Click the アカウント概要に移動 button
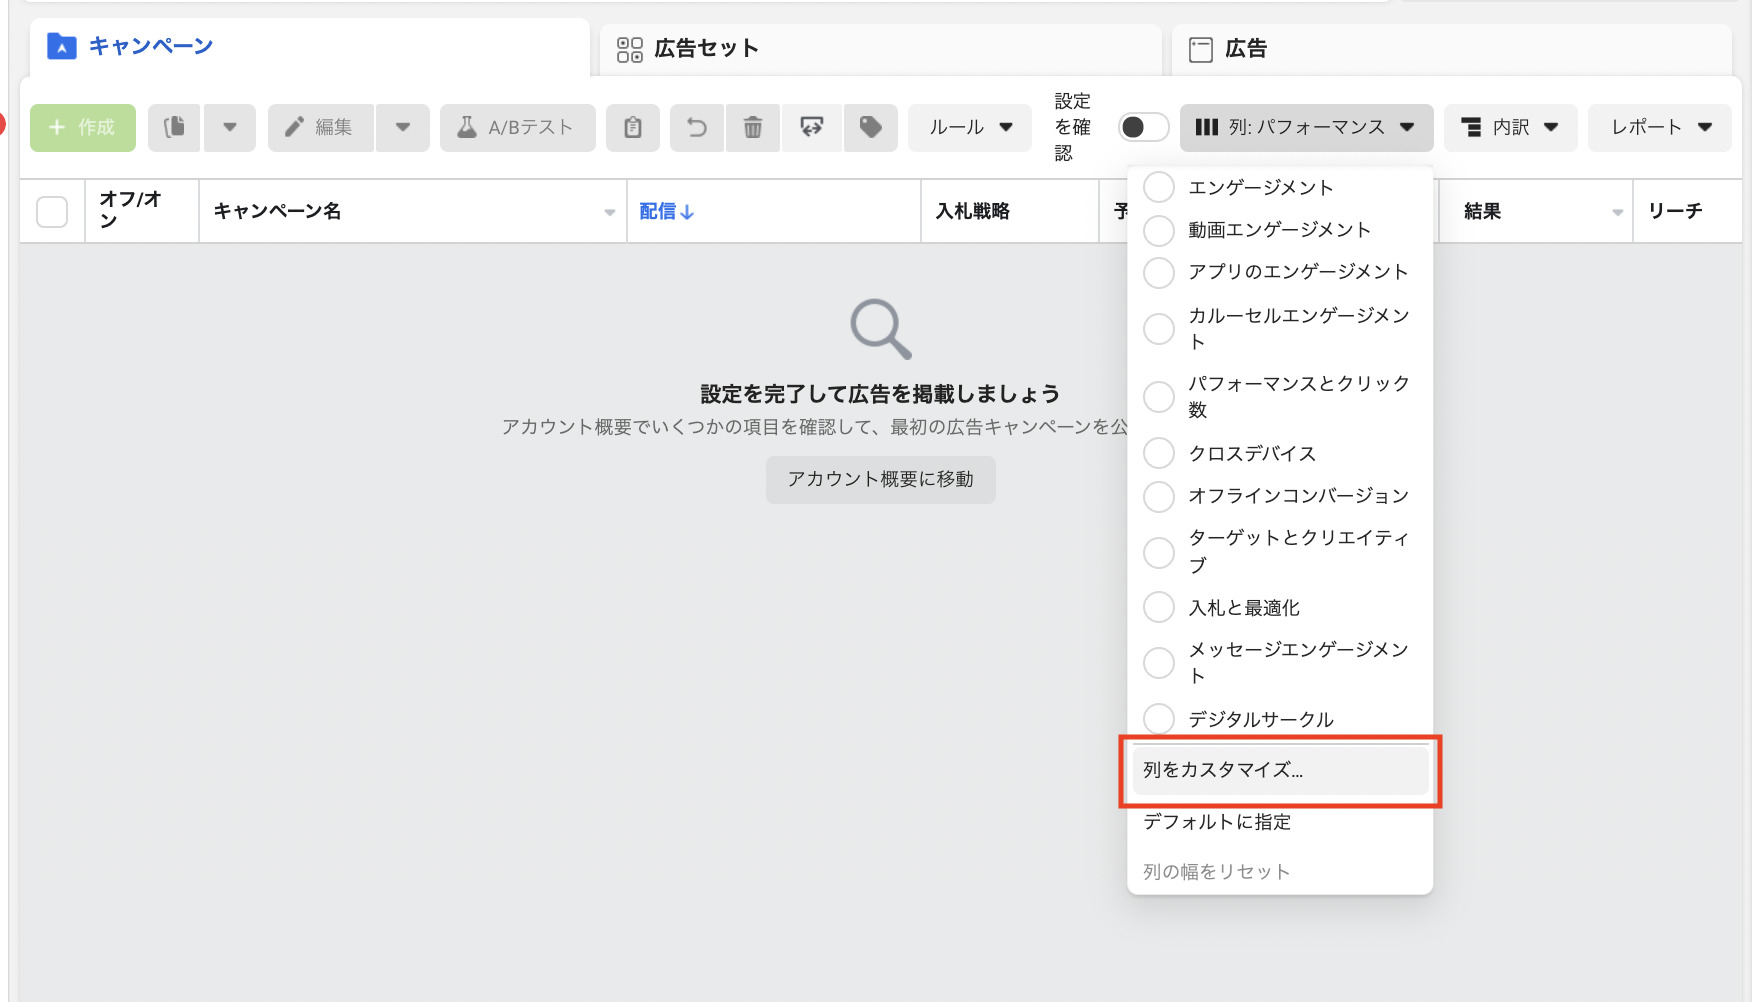The height and width of the screenshot is (1002, 1752). pos(880,480)
